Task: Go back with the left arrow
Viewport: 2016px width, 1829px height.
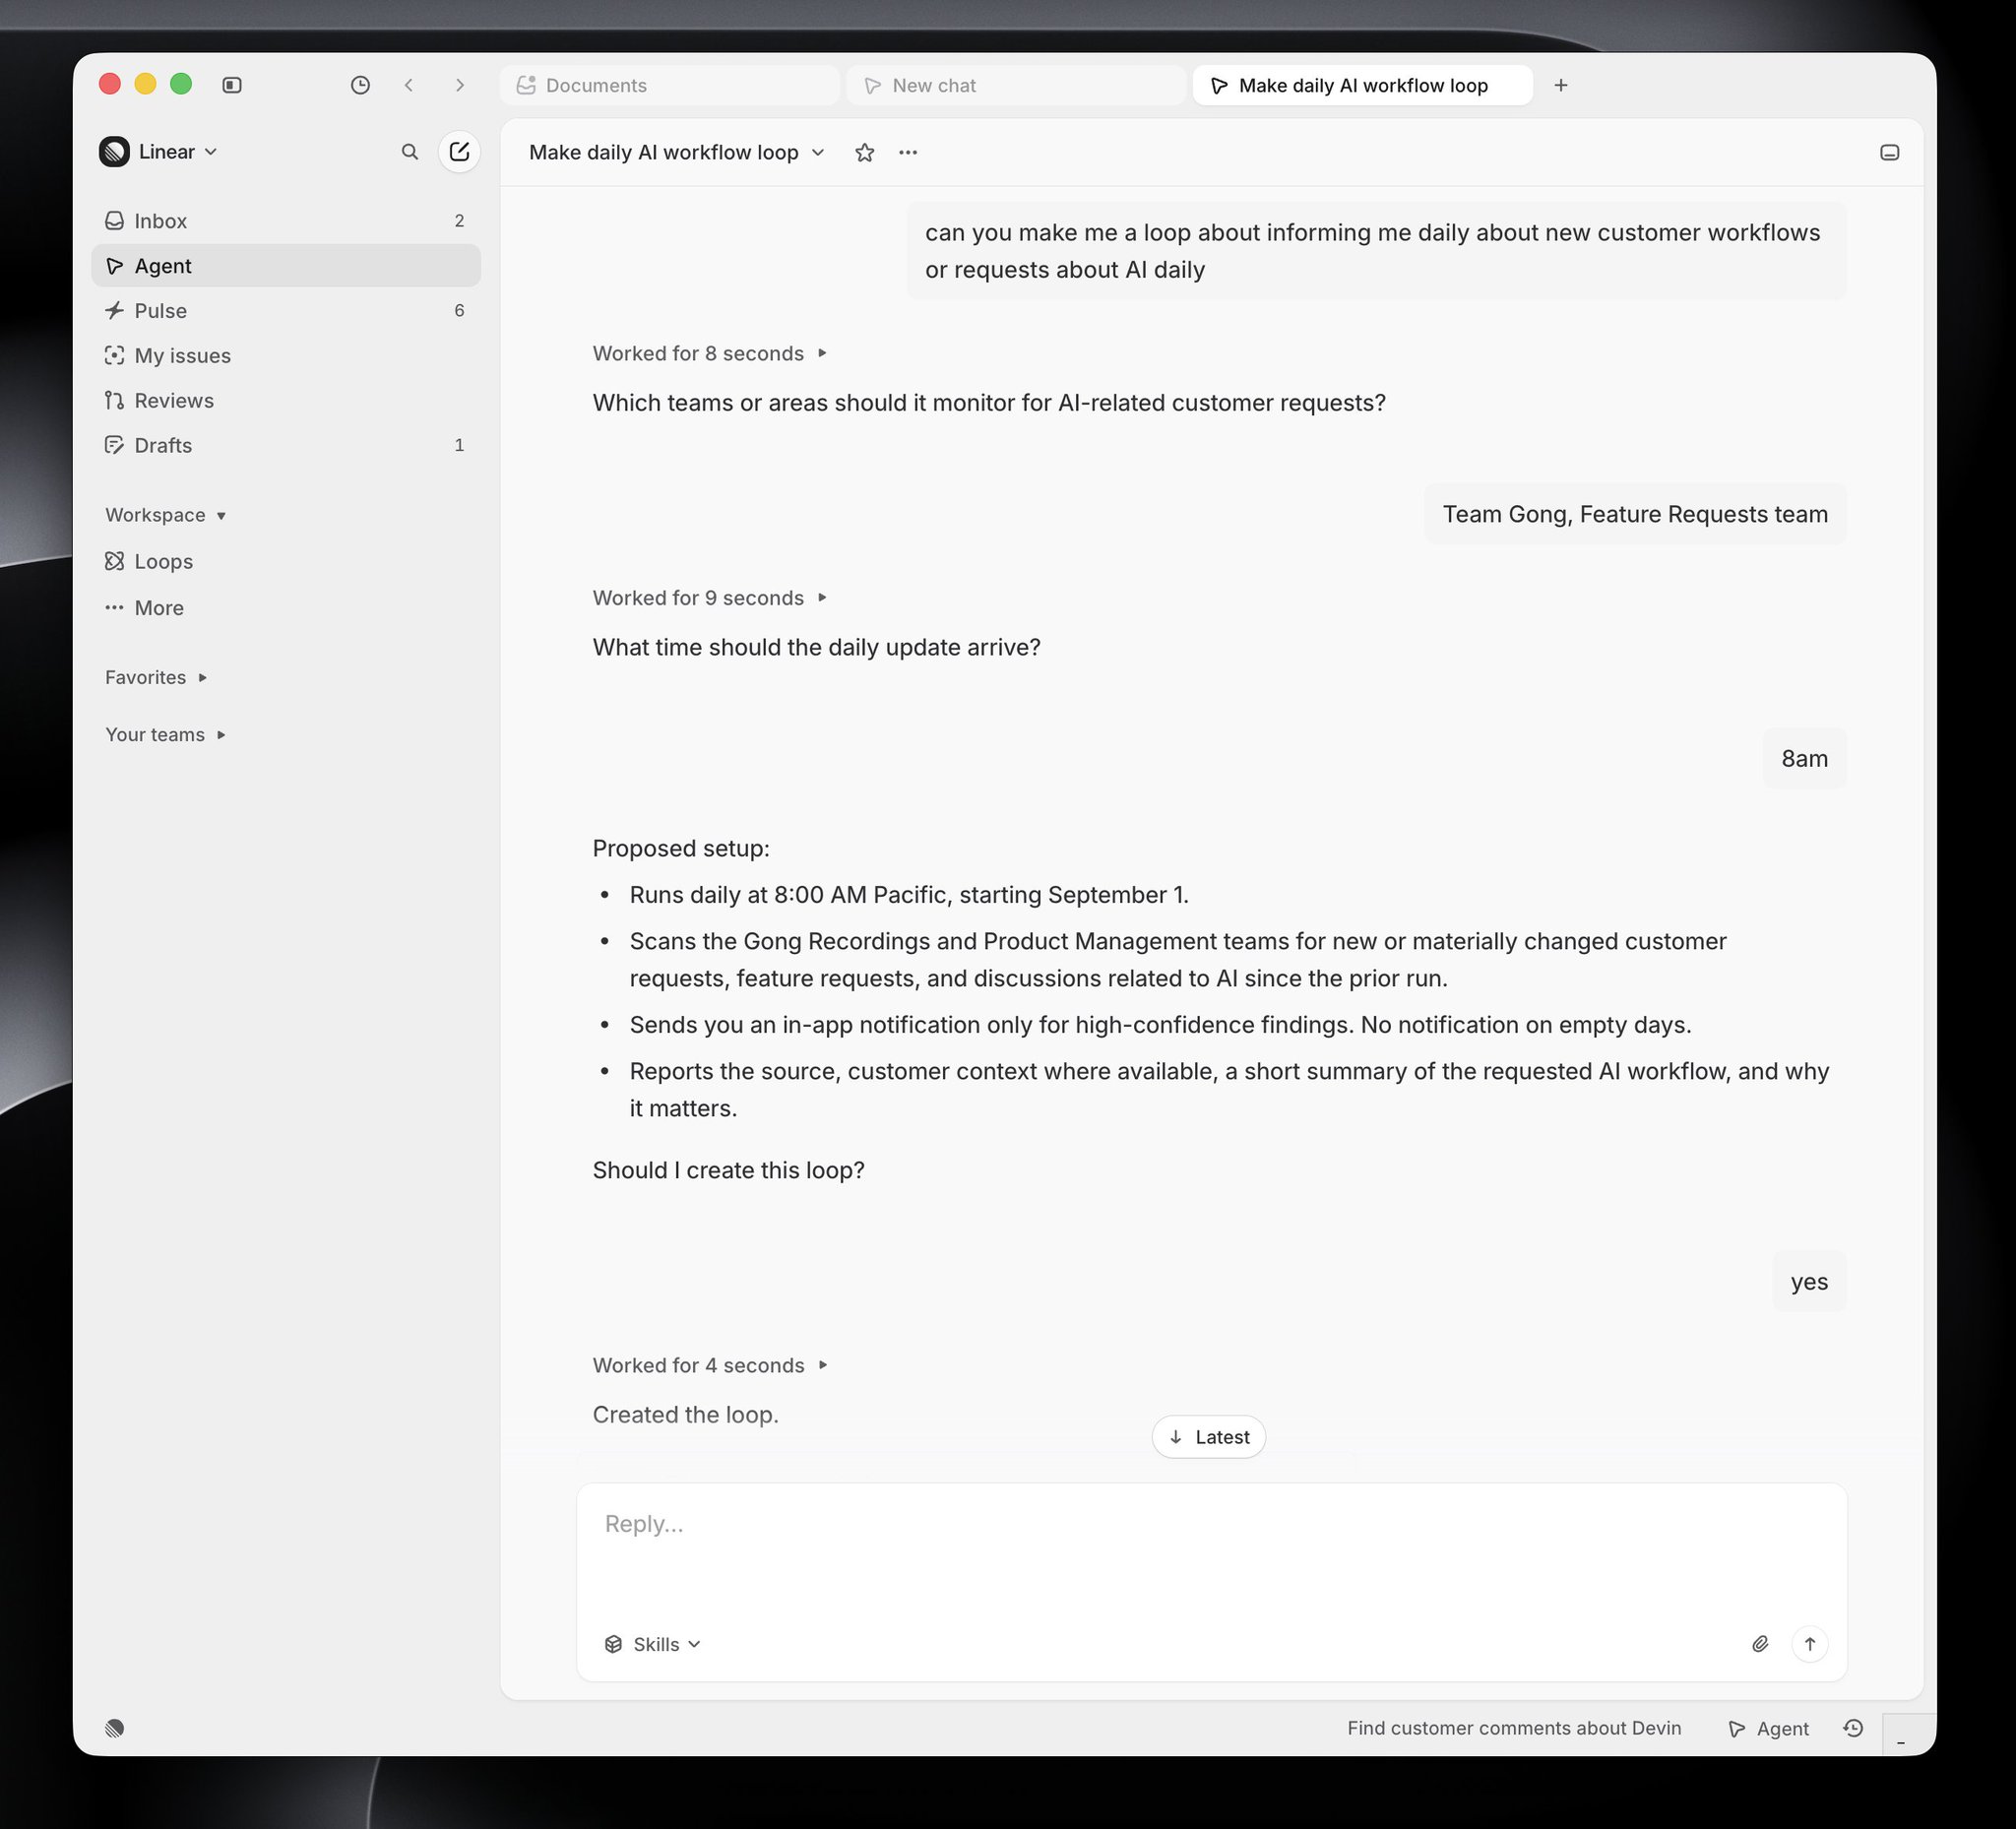Action: (x=409, y=85)
